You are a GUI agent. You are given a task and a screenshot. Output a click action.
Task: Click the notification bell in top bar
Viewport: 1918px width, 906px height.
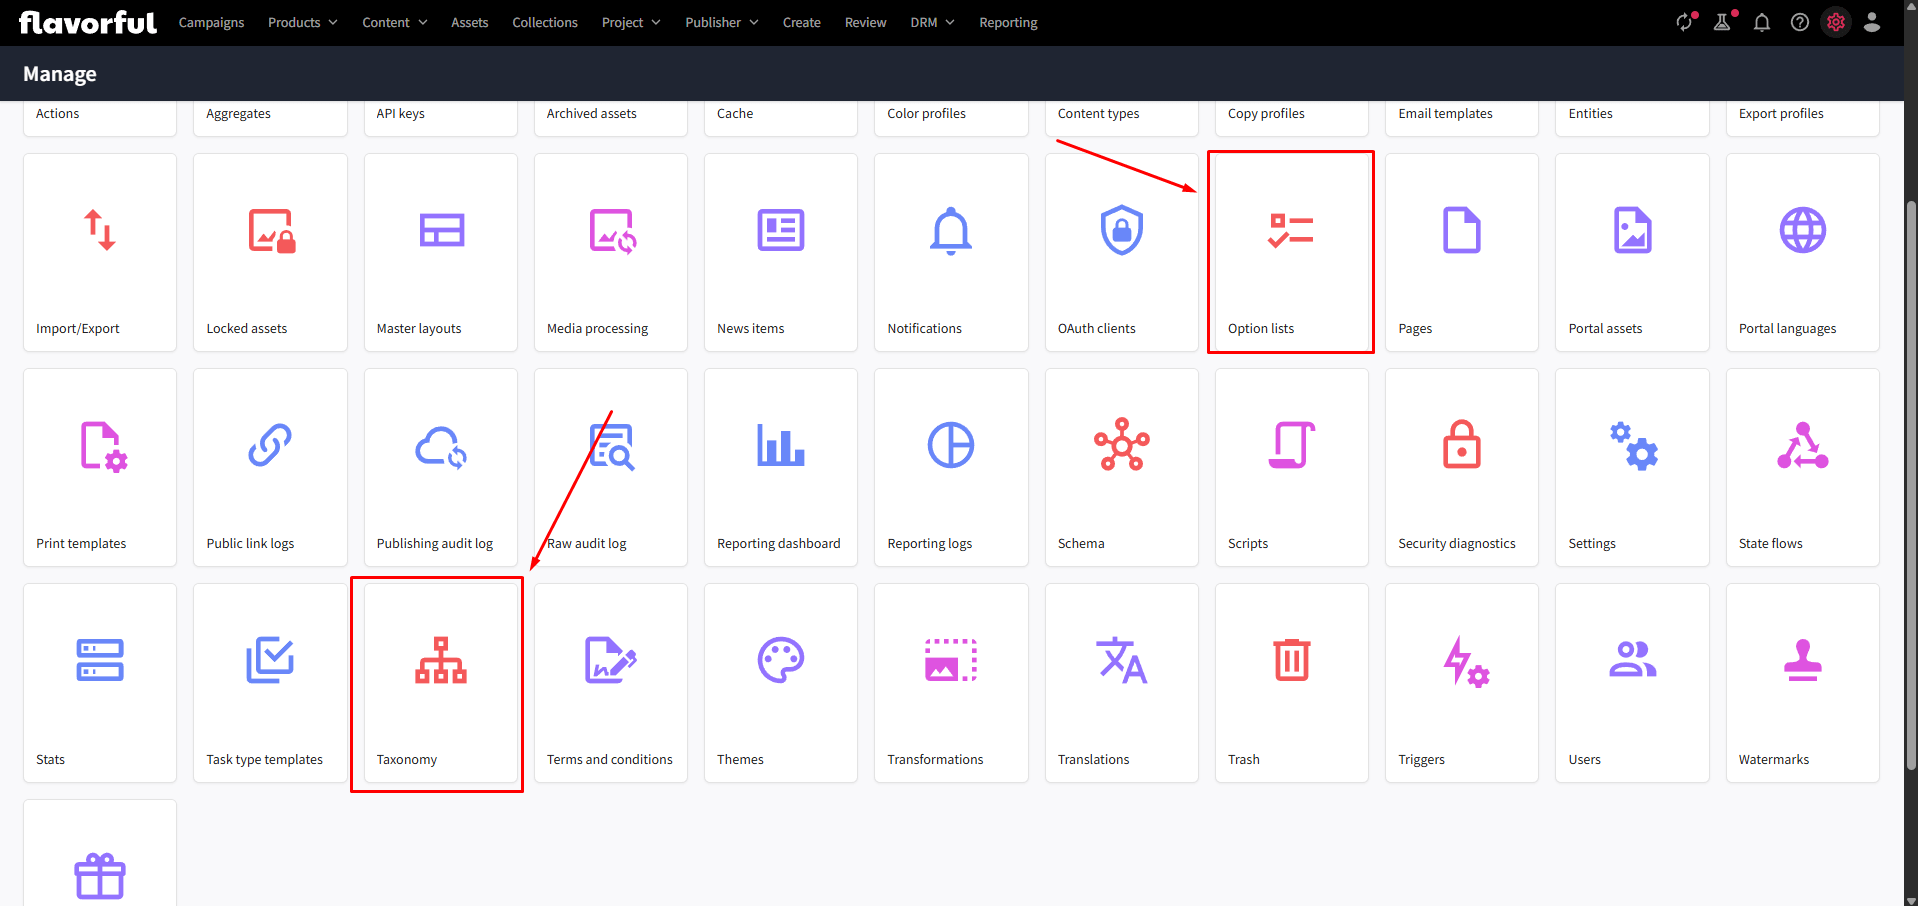[1762, 22]
